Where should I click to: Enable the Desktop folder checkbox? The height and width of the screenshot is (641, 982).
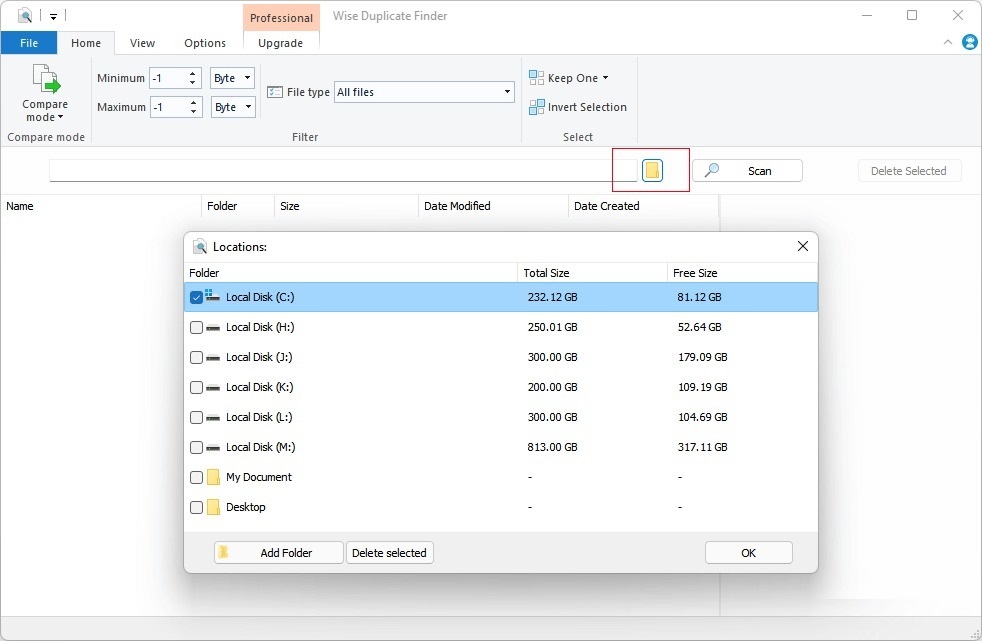click(x=196, y=507)
